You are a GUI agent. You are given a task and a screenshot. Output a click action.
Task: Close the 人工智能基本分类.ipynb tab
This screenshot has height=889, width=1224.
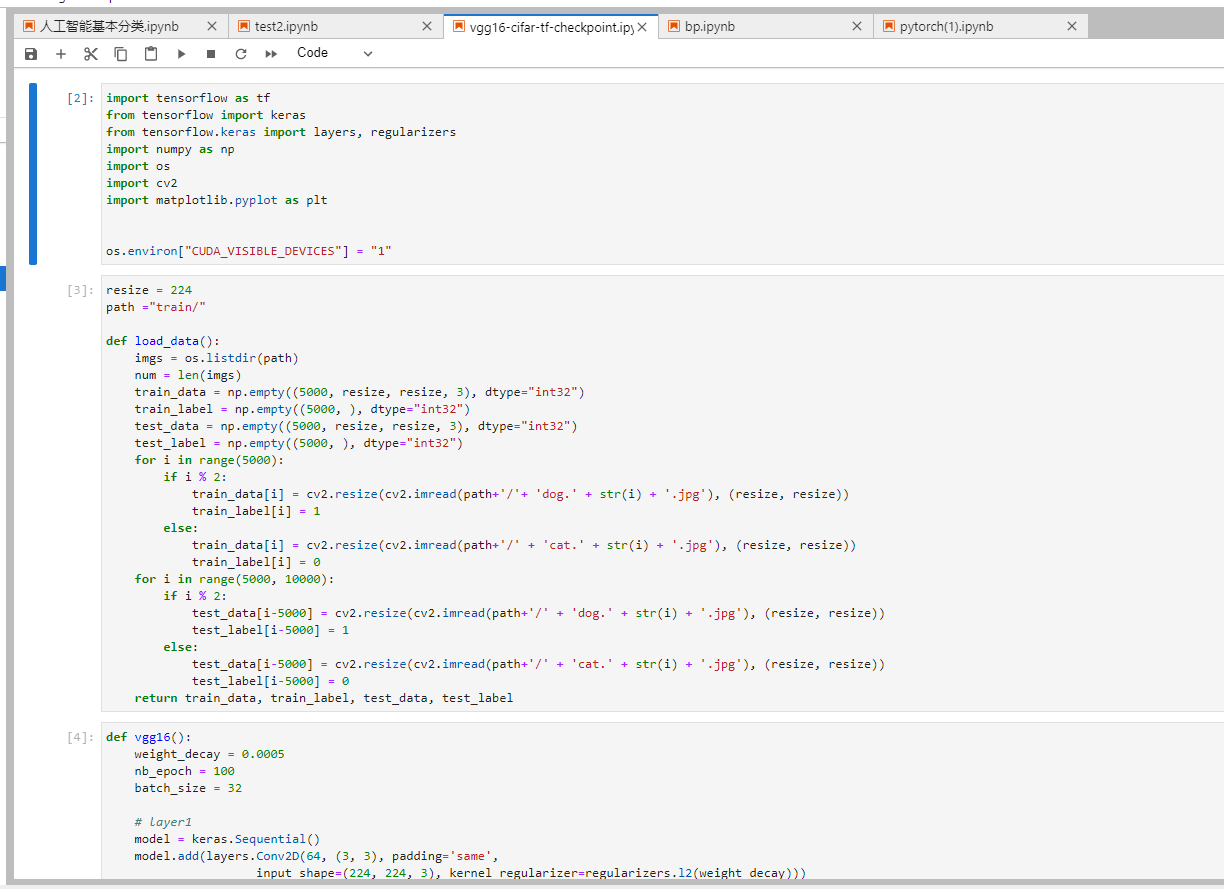coord(212,27)
